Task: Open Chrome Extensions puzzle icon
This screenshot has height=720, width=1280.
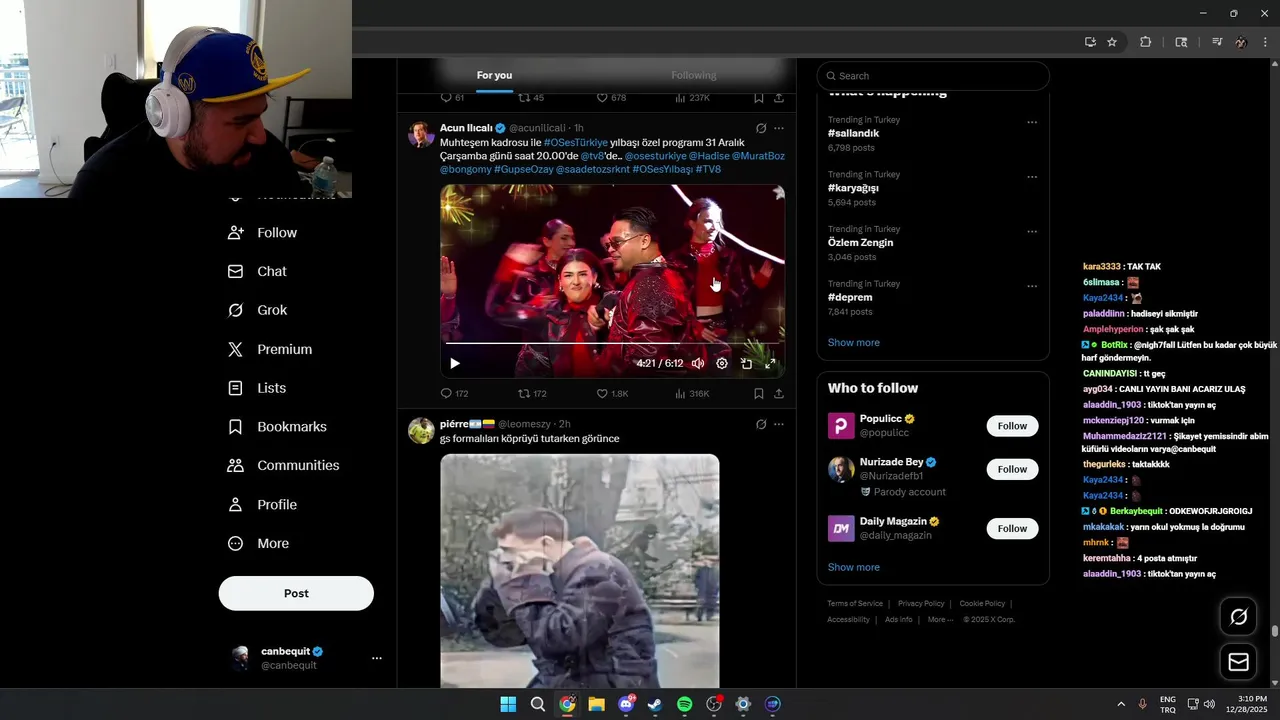Action: click(1146, 42)
